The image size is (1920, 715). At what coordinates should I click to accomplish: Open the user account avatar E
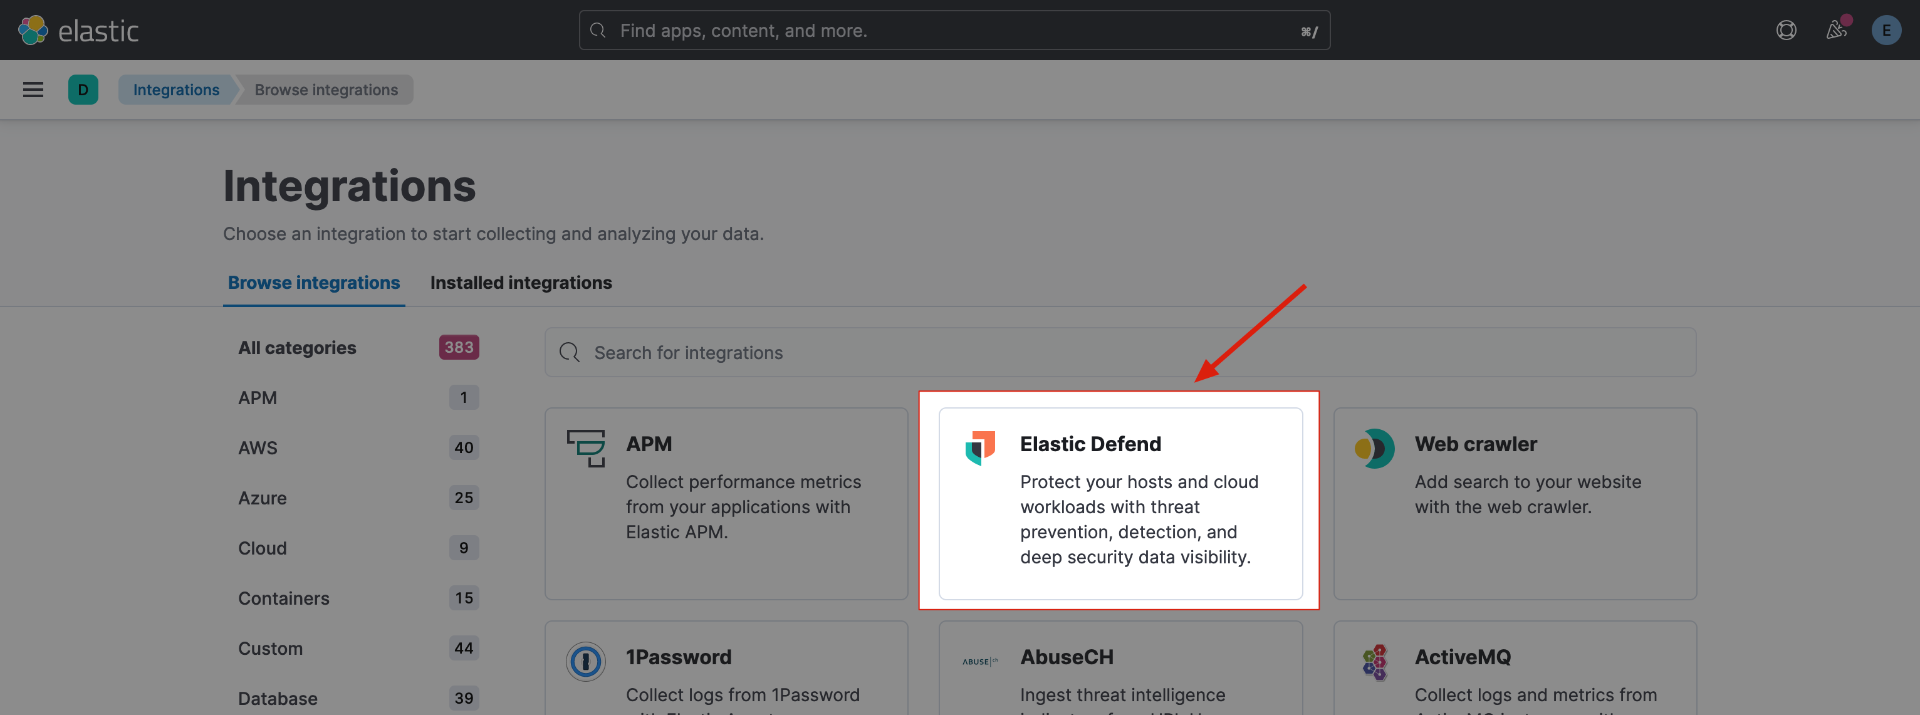click(1886, 30)
